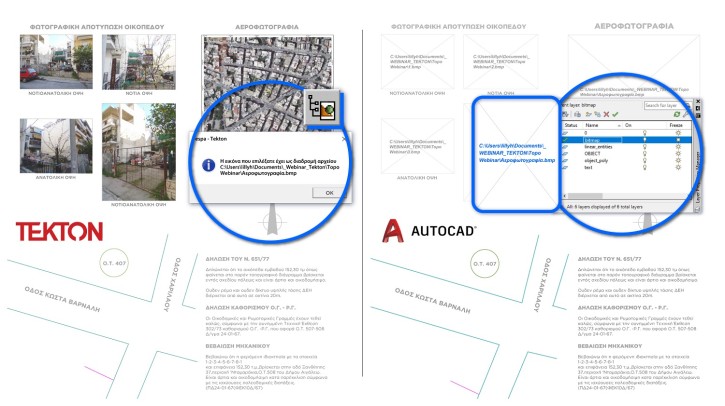
Task: Click the Webinar1.bmp placeholder in AutoCAD
Action: [418, 62]
